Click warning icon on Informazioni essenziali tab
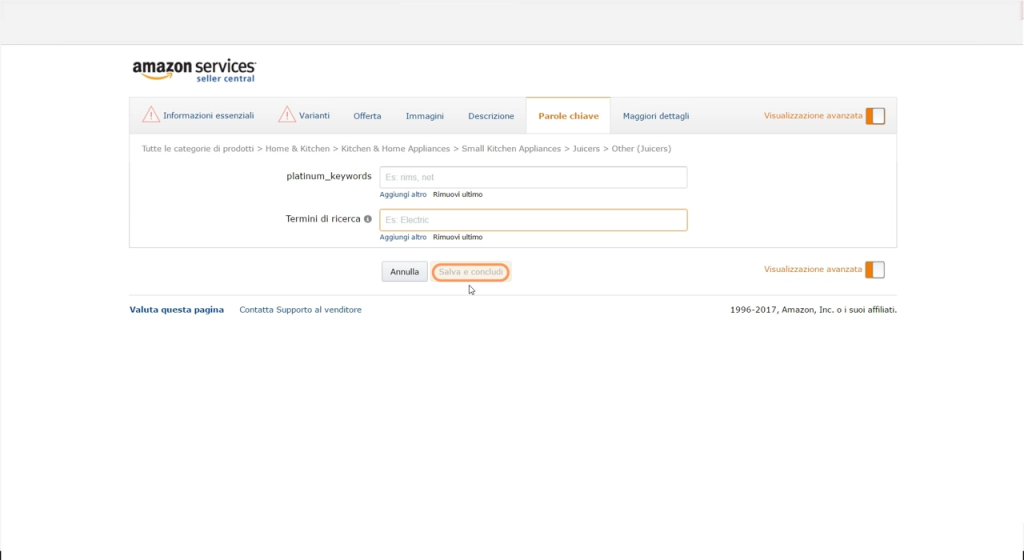Viewport: 1024px width, 560px height. [x=150, y=115]
